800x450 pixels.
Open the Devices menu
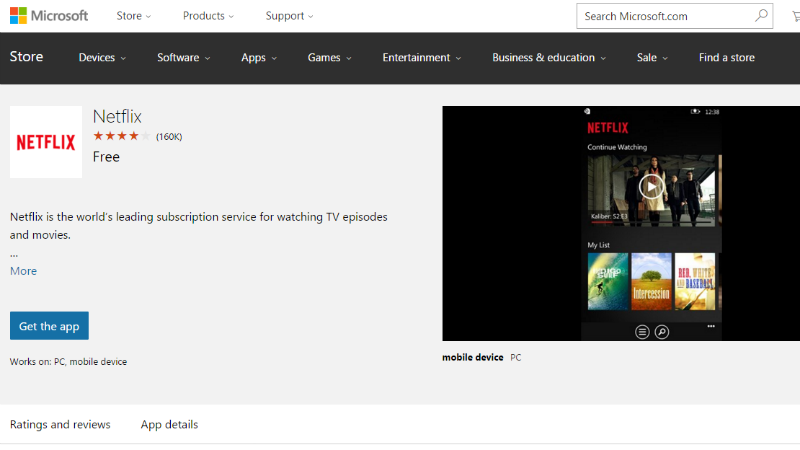tap(102, 58)
